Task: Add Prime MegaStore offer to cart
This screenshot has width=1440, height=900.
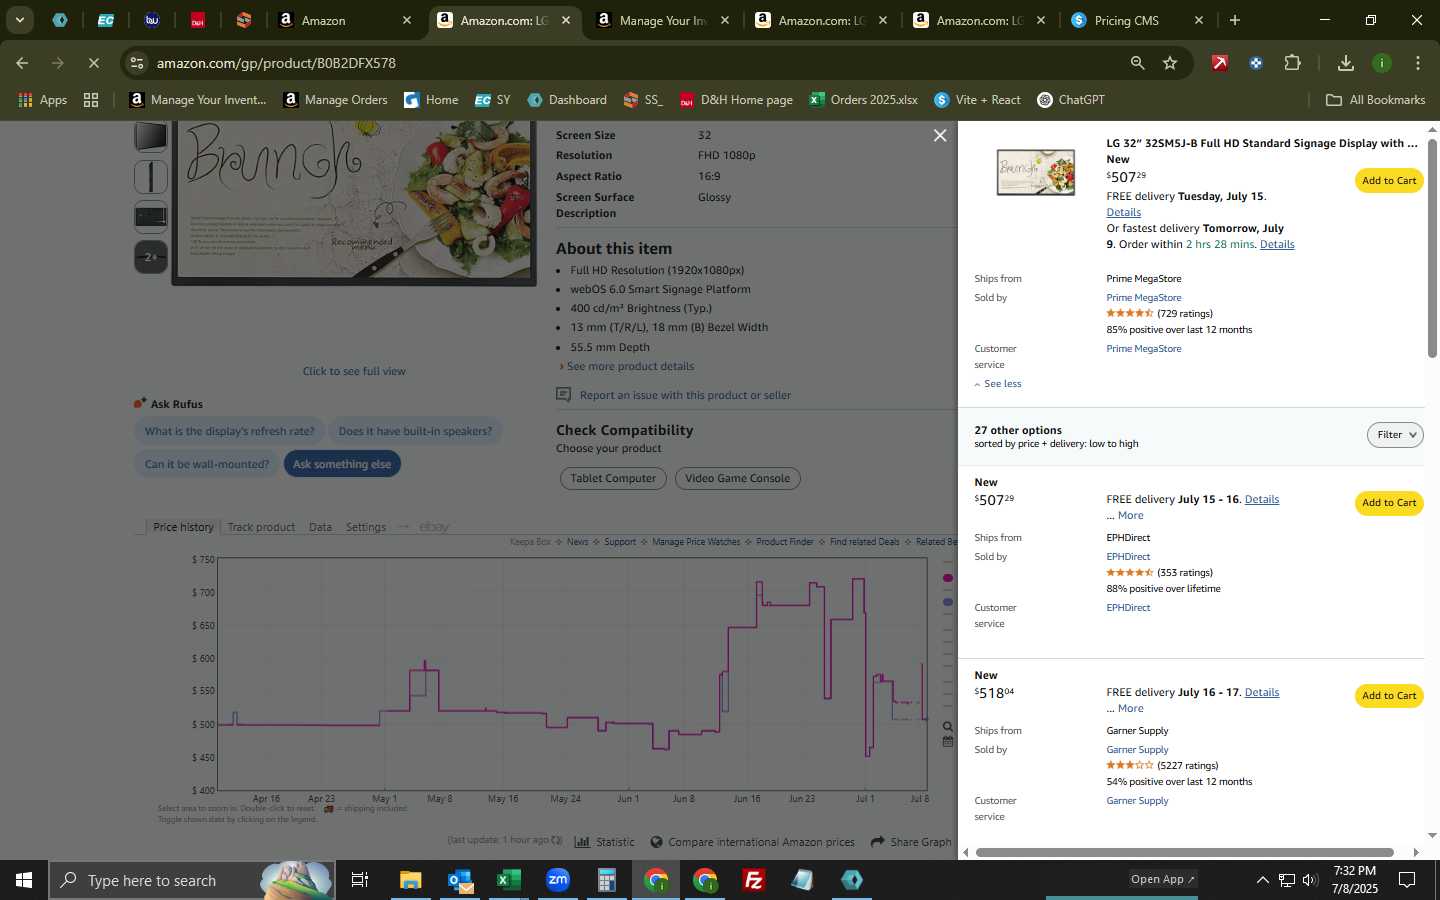Action: click(x=1389, y=181)
